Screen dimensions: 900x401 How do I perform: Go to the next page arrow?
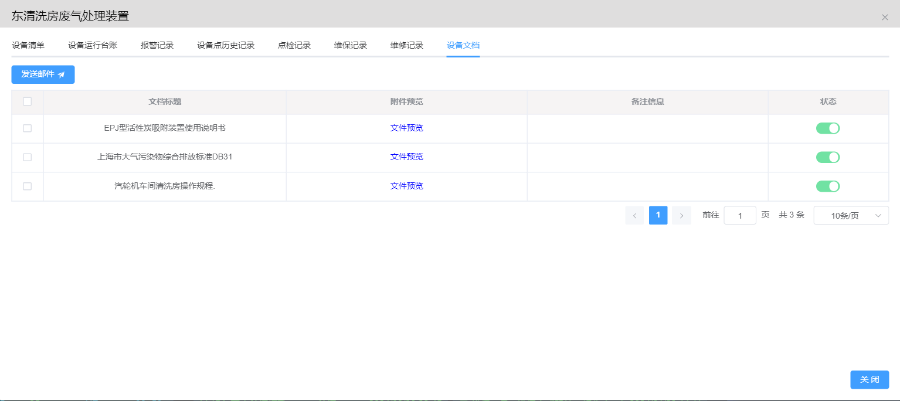(681, 215)
